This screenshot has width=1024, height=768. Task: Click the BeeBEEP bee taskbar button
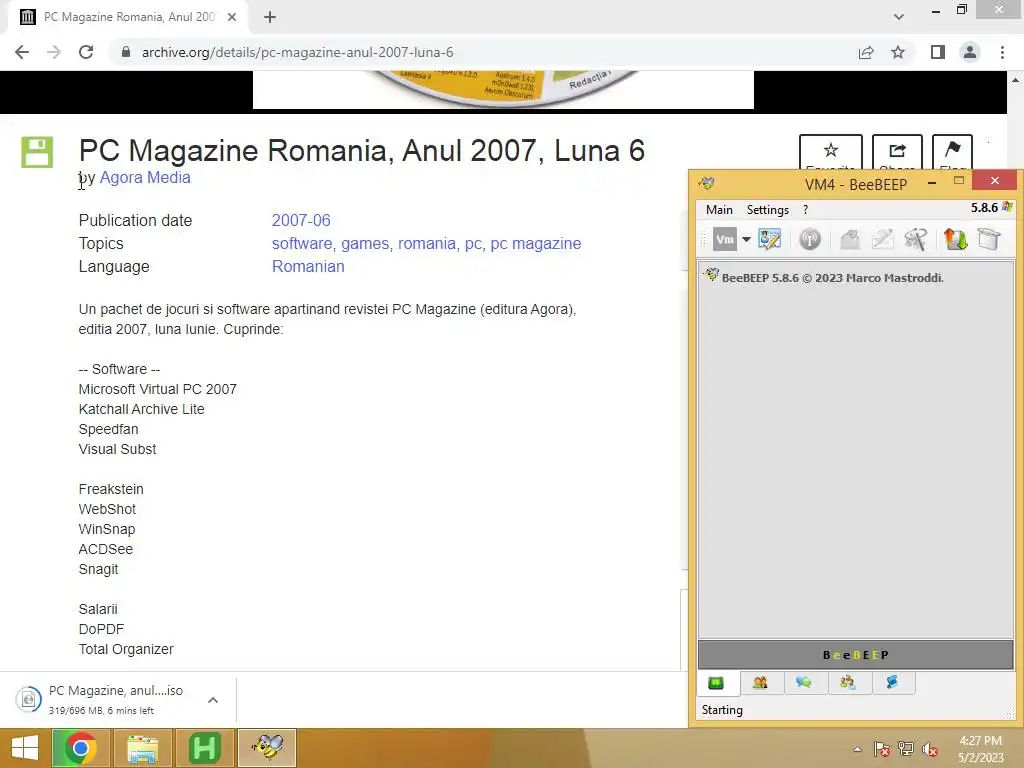[267, 748]
